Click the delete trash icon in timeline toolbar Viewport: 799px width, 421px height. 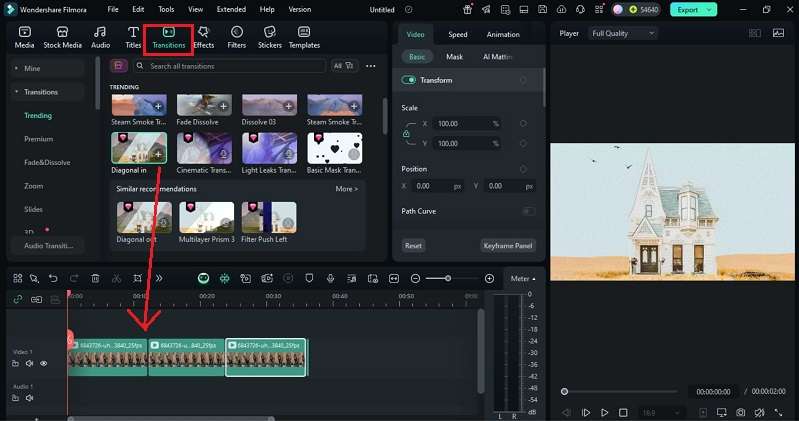(95, 278)
